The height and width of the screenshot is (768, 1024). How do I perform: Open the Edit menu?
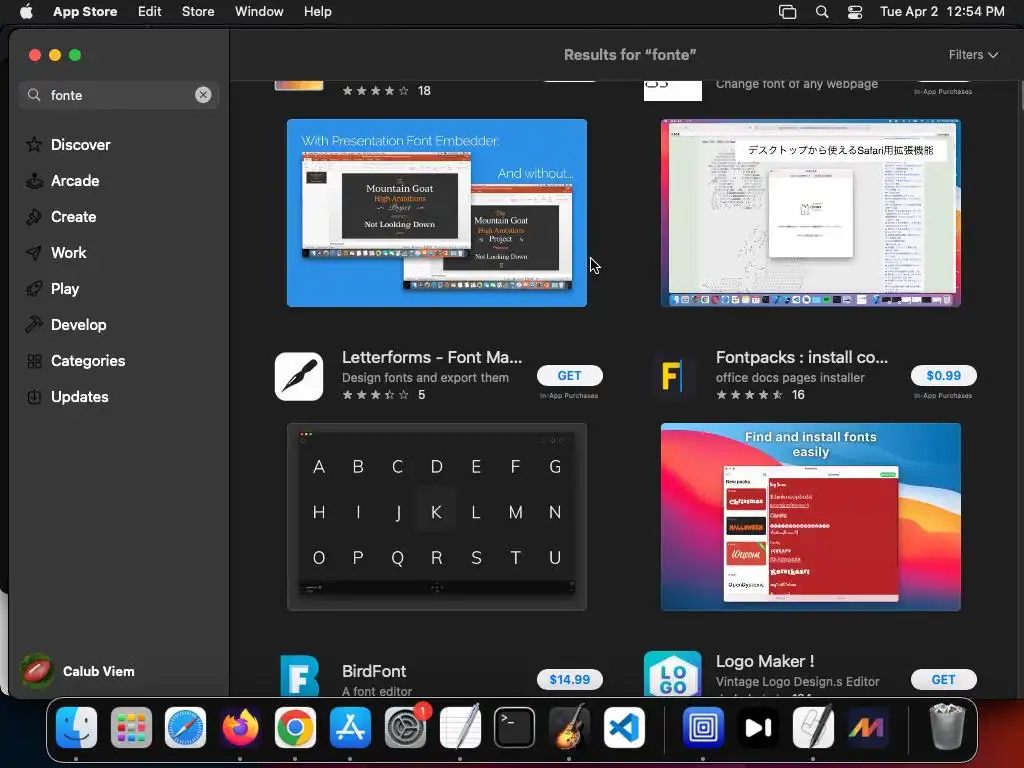tap(150, 12)
